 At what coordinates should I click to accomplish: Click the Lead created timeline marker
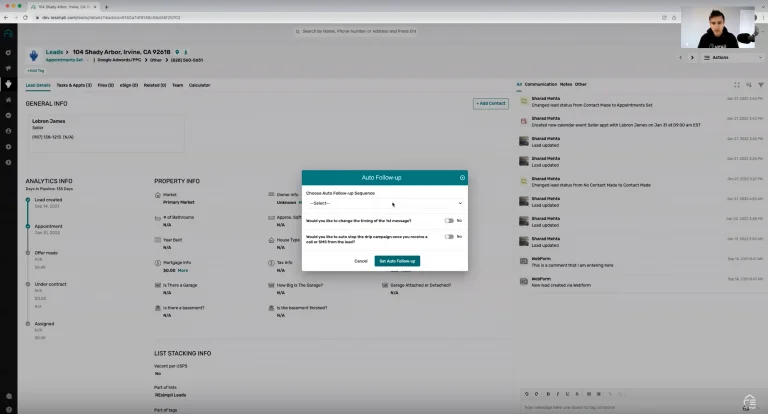click(x=28, y=200)
